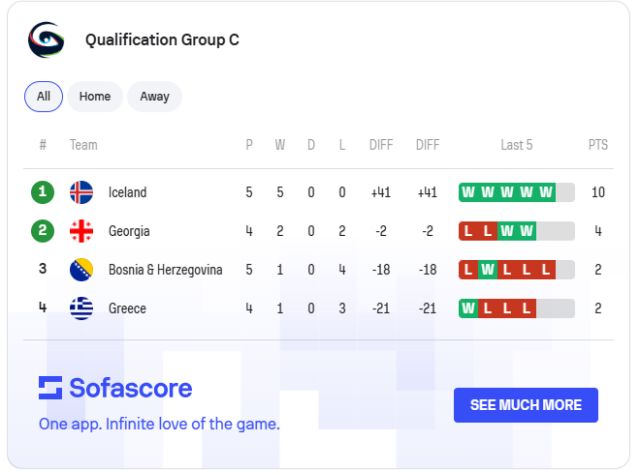Click the PTS column header
Screen dimensions: 640x474
(x=598, y=145)
